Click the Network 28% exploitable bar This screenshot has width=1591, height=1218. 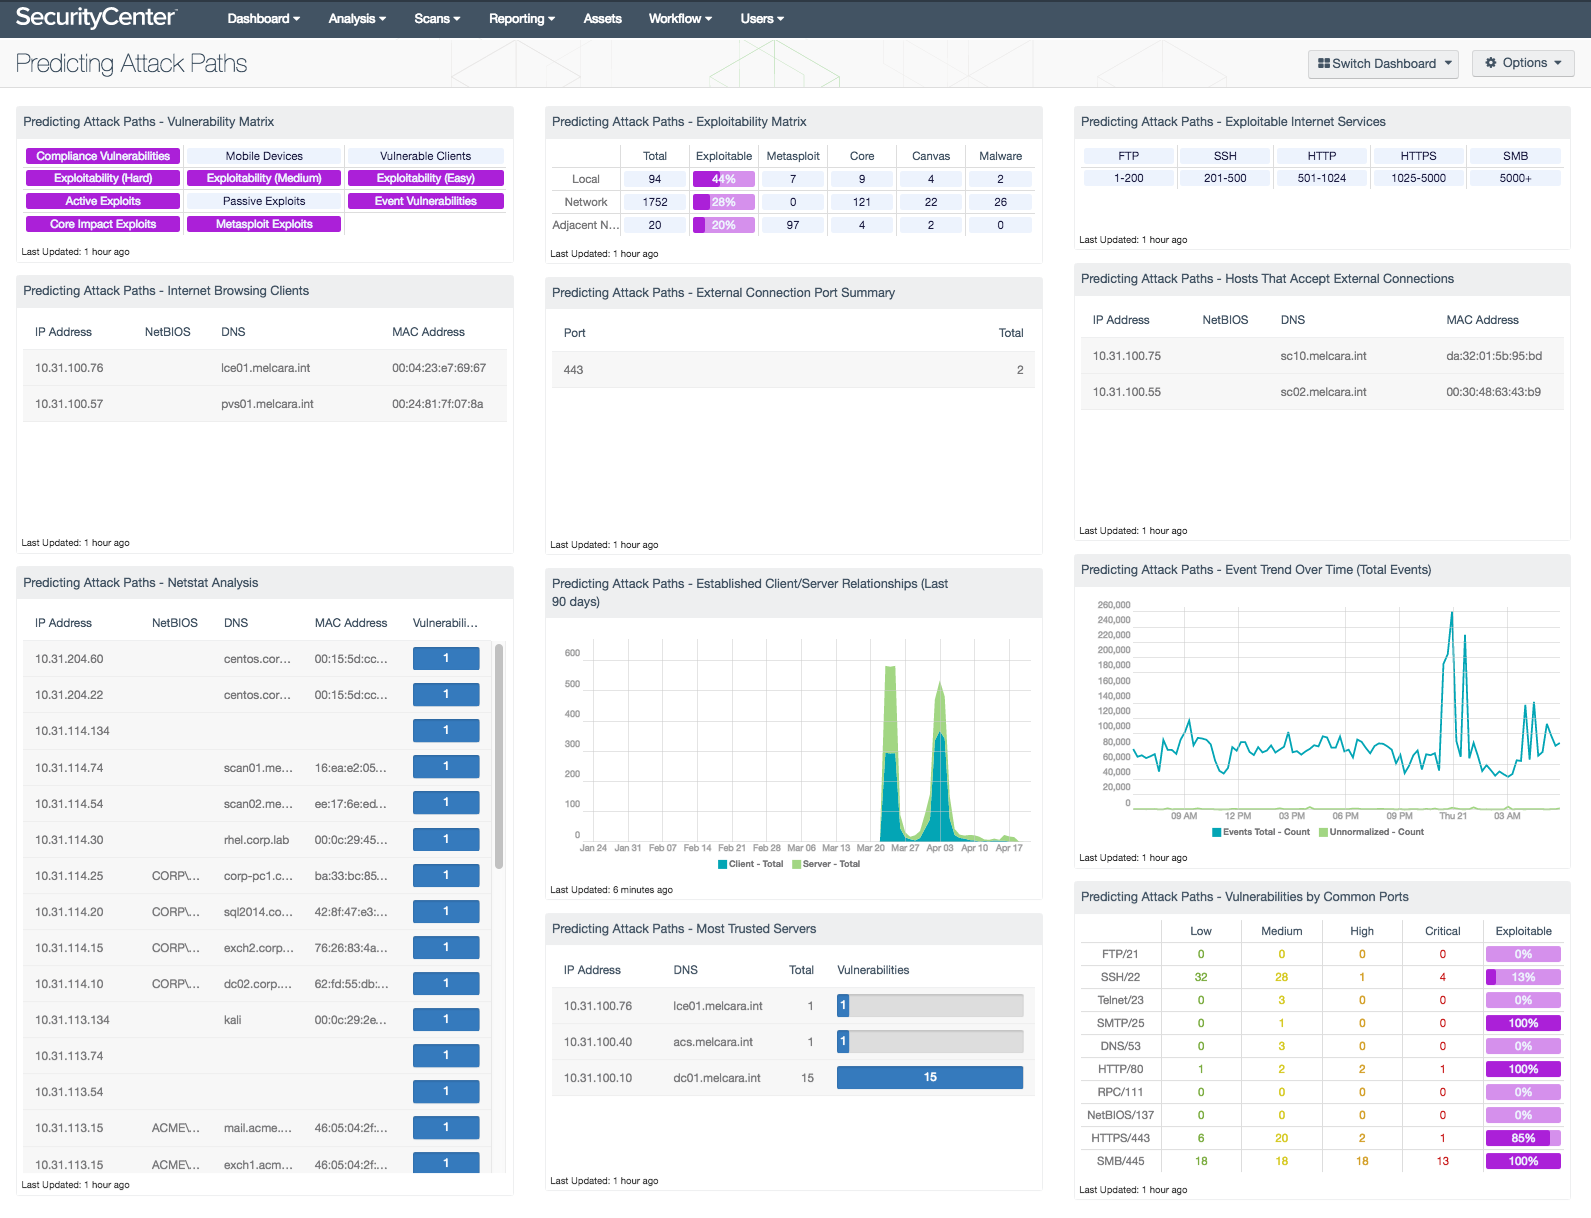[724, 202]
